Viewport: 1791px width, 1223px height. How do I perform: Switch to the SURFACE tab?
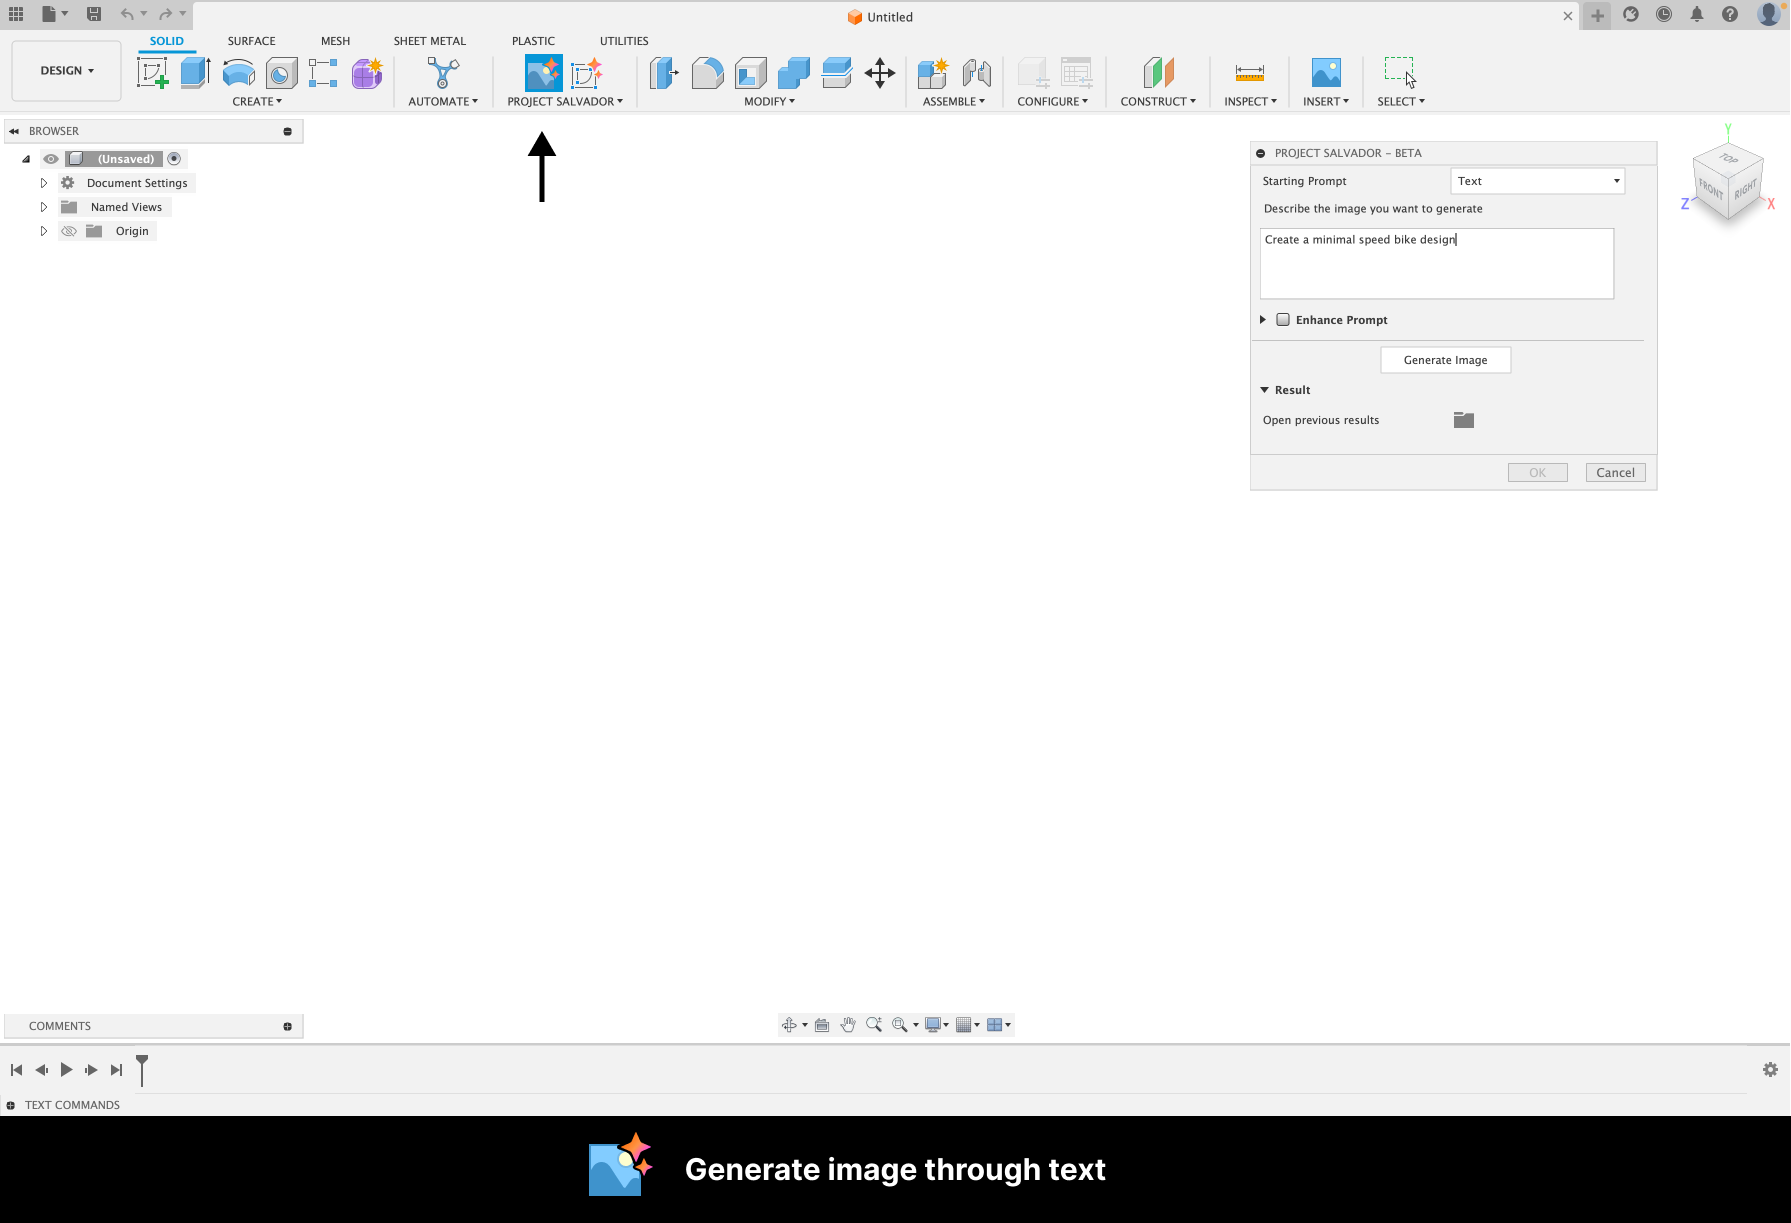point(251,41)
